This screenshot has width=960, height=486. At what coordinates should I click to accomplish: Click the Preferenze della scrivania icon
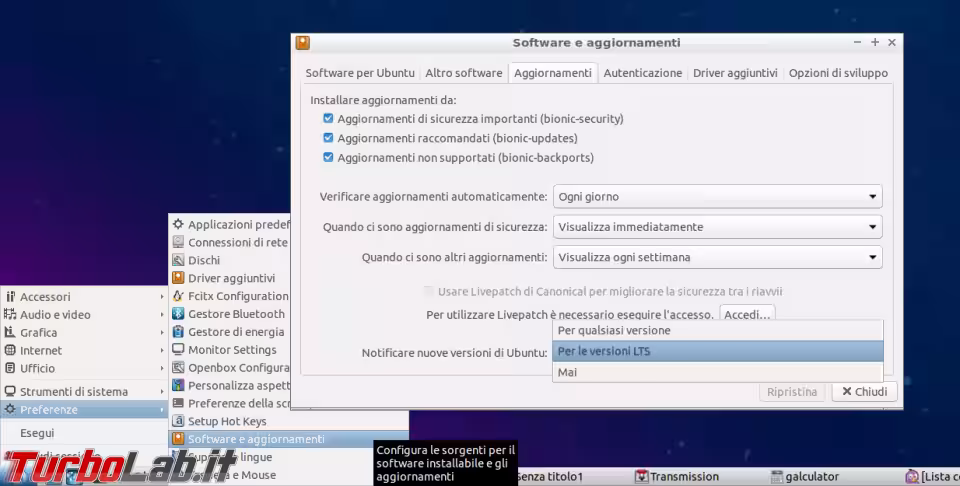(178, 403)
